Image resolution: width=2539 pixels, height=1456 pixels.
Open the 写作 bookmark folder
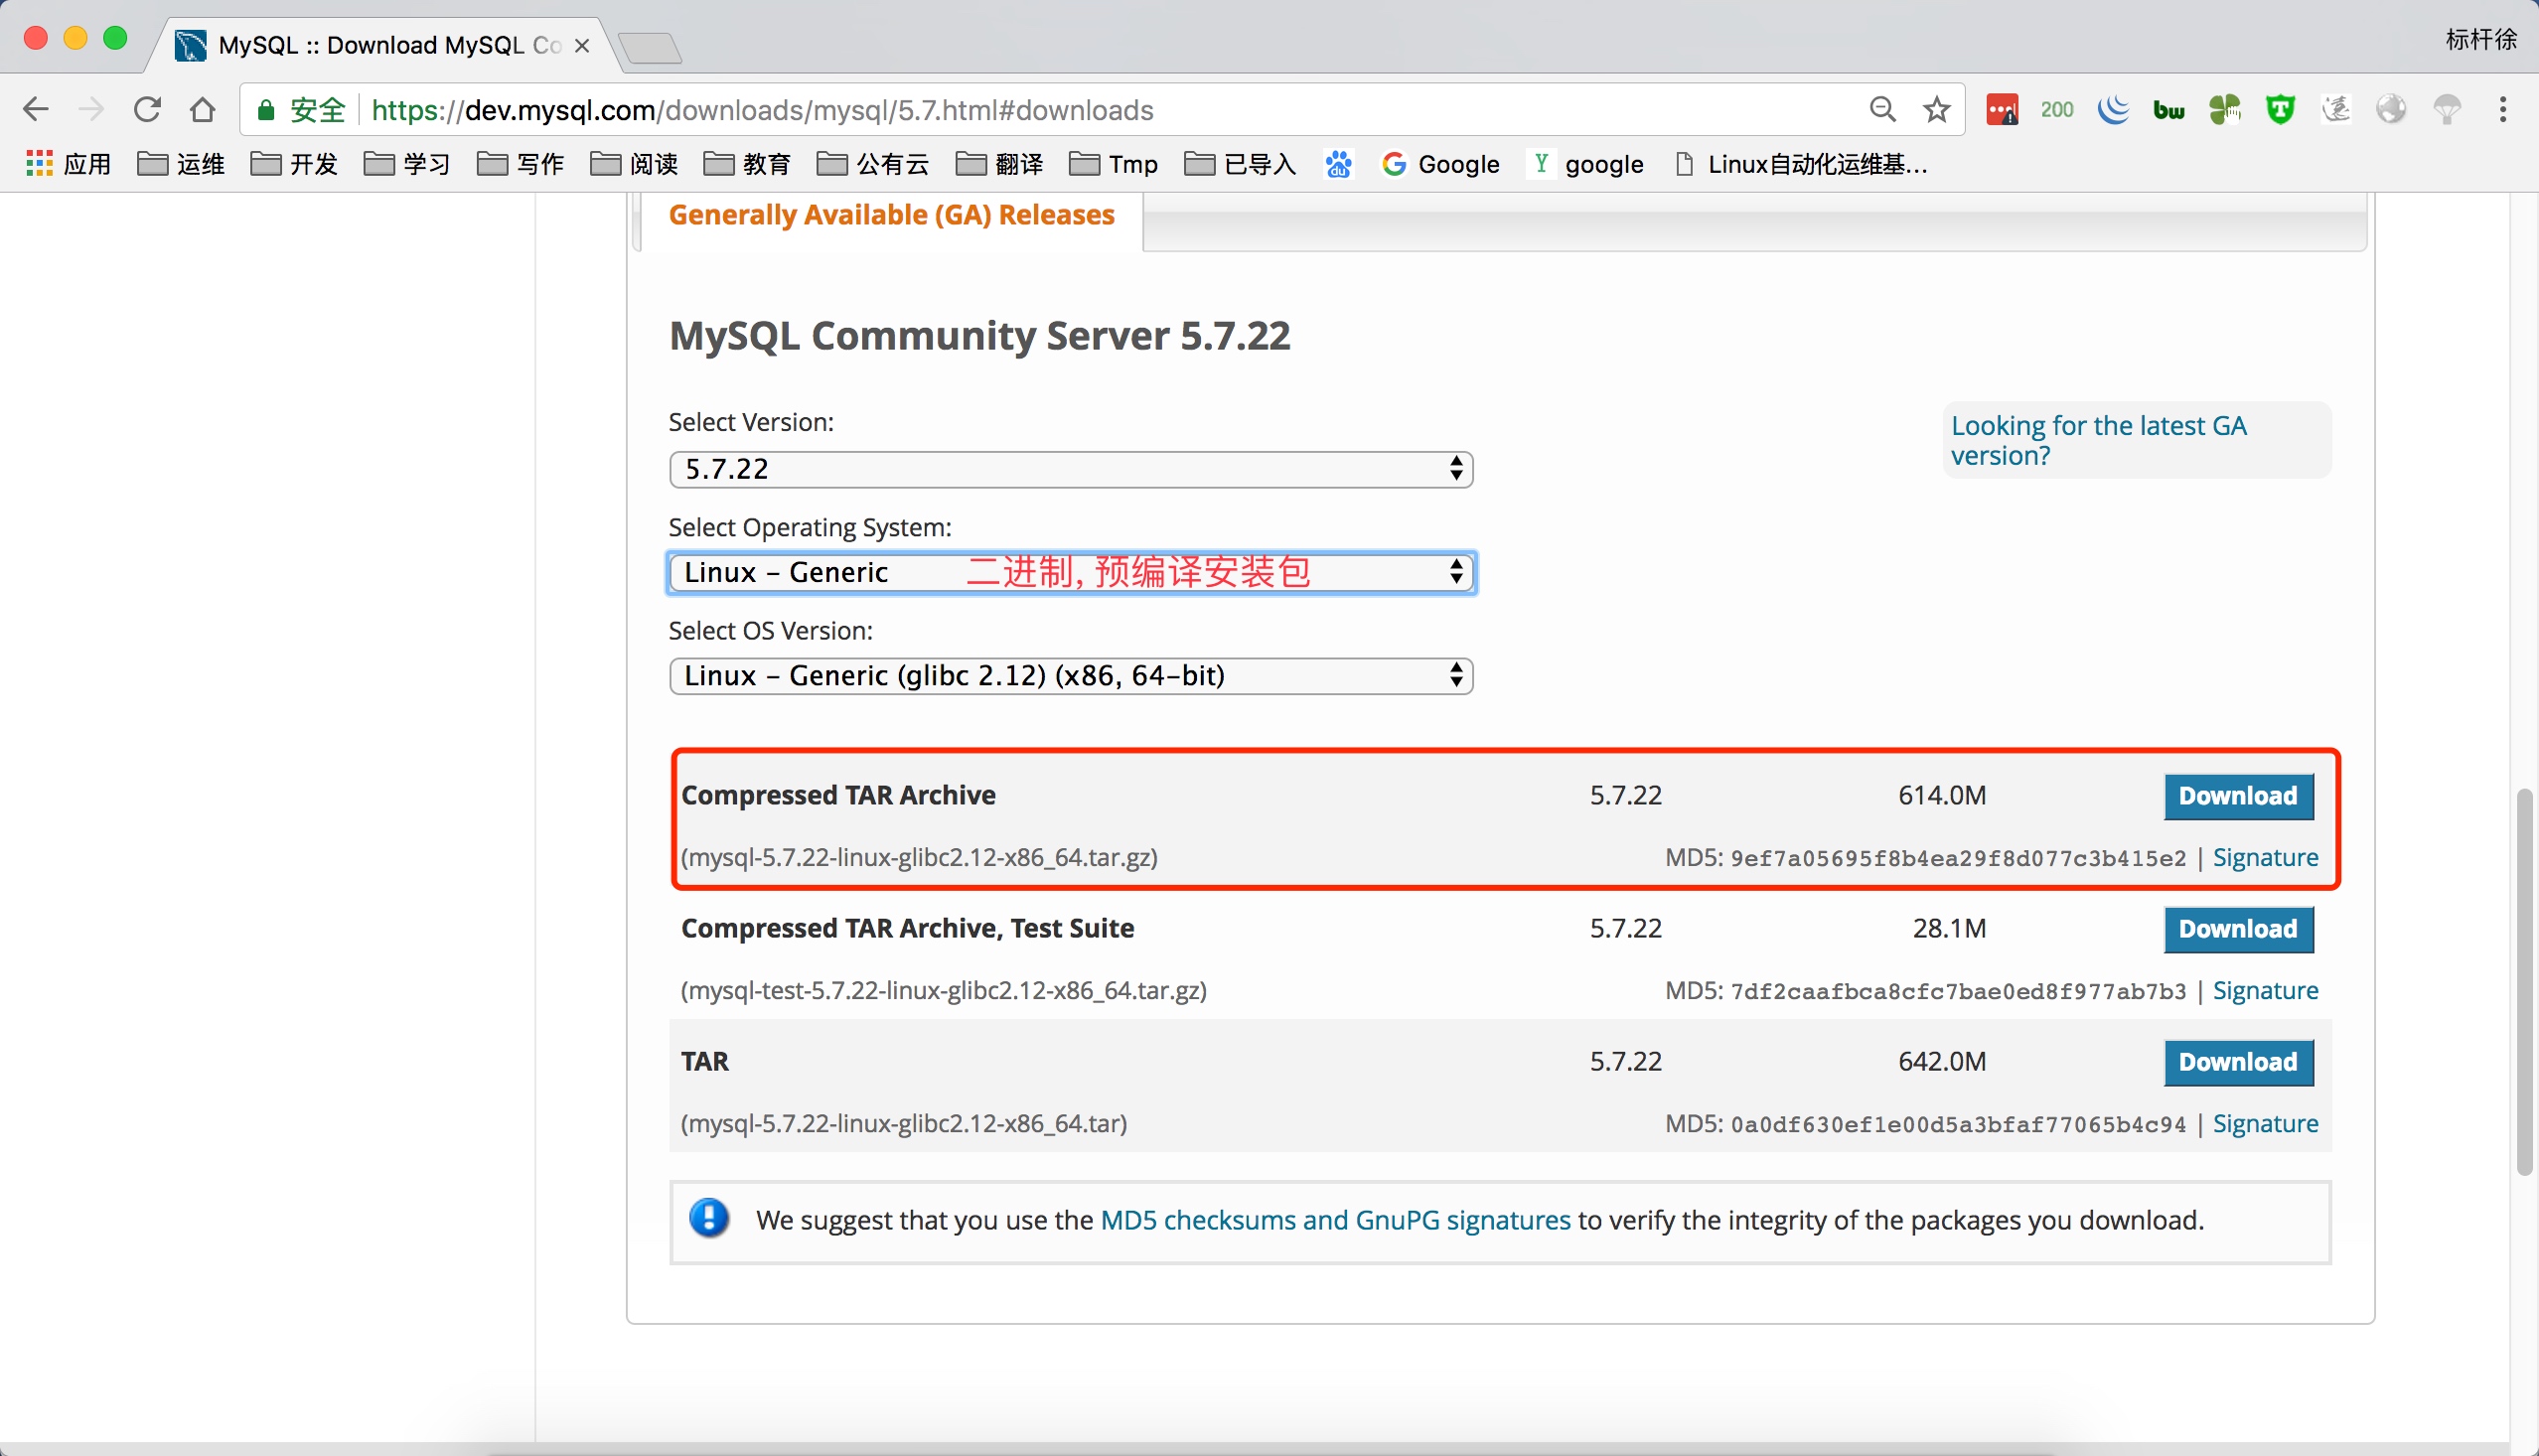[521, 164]
